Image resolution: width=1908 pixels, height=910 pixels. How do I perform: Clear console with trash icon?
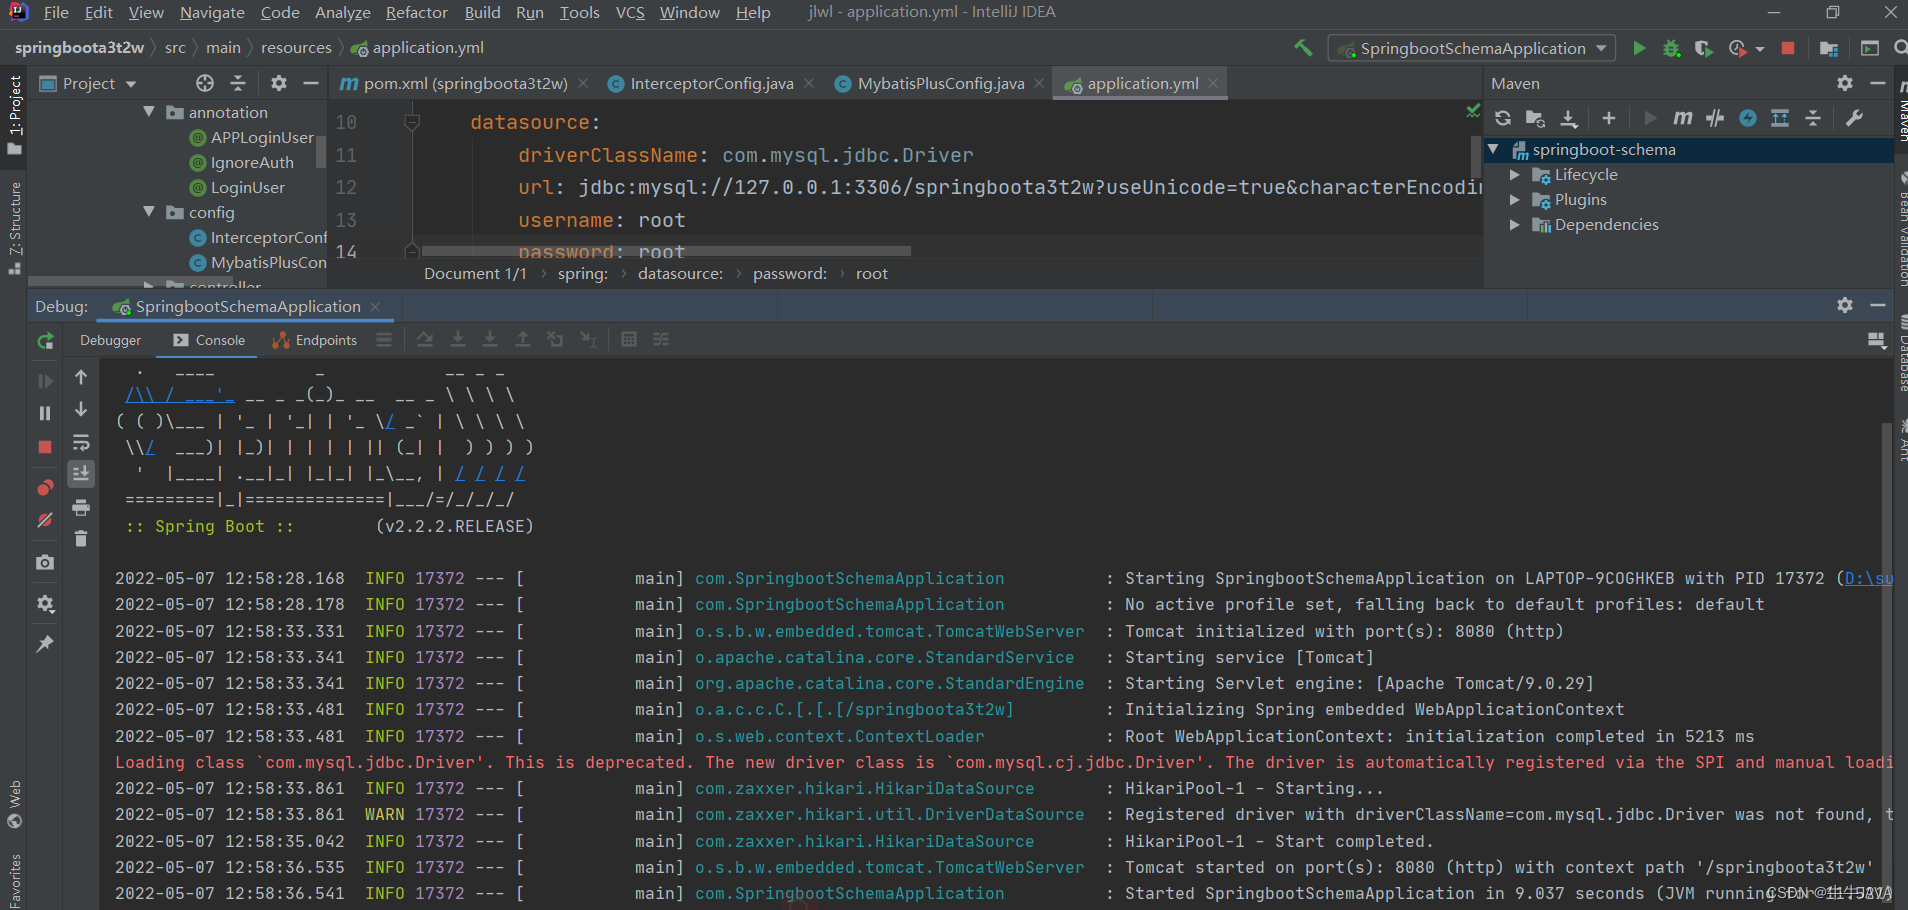81,538
